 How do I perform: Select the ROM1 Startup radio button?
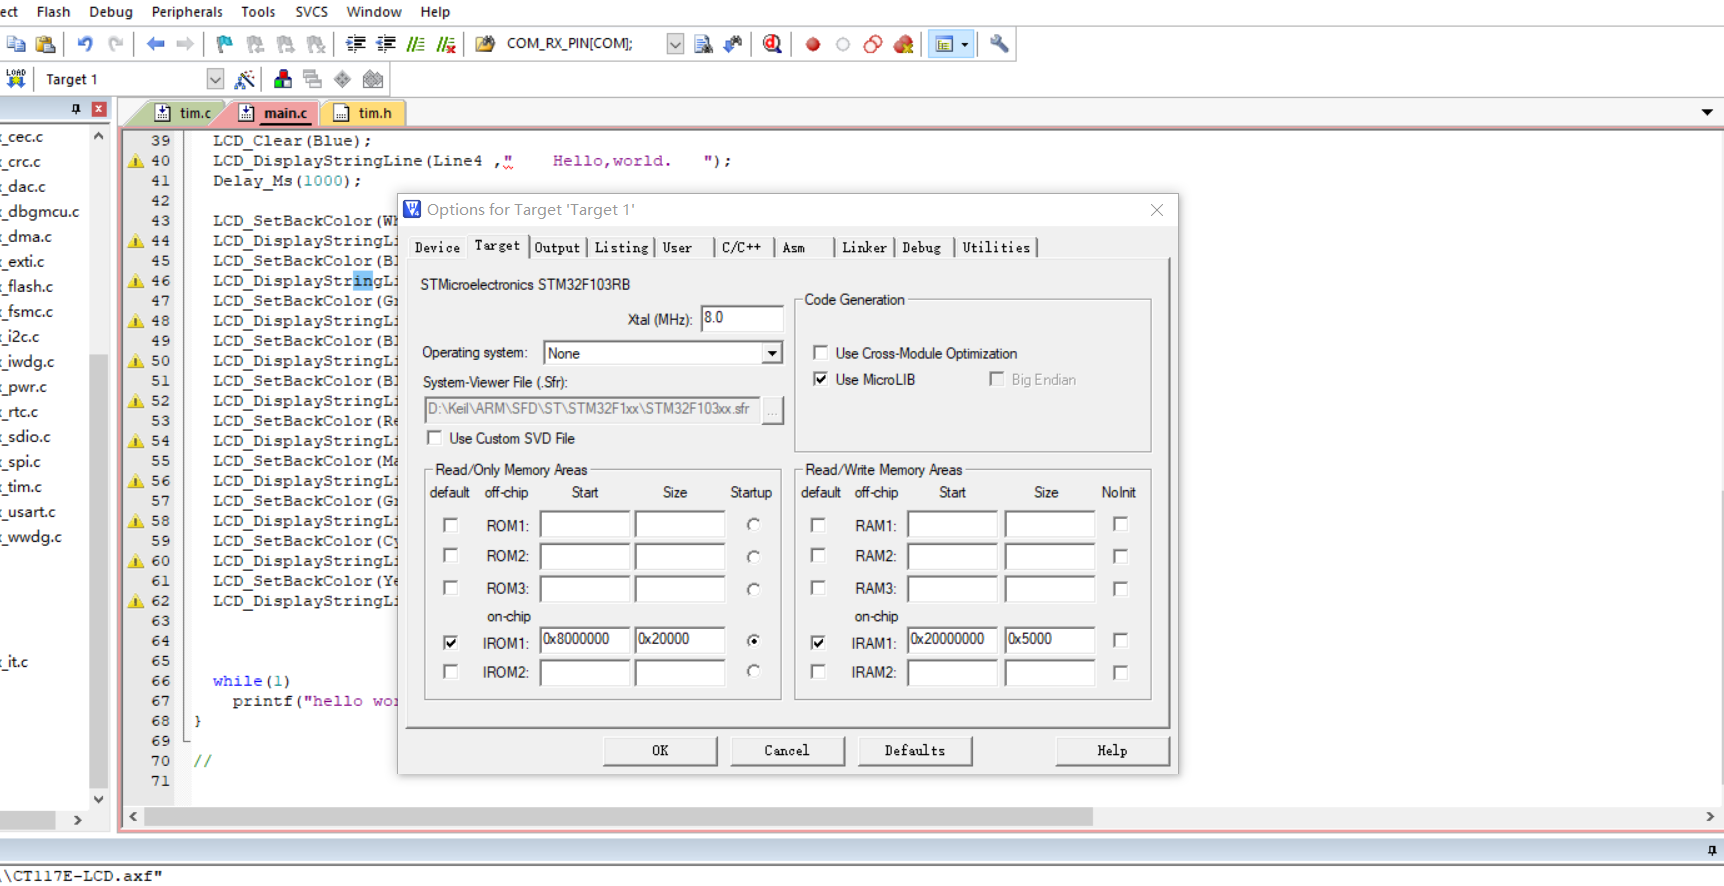(753, 524)
